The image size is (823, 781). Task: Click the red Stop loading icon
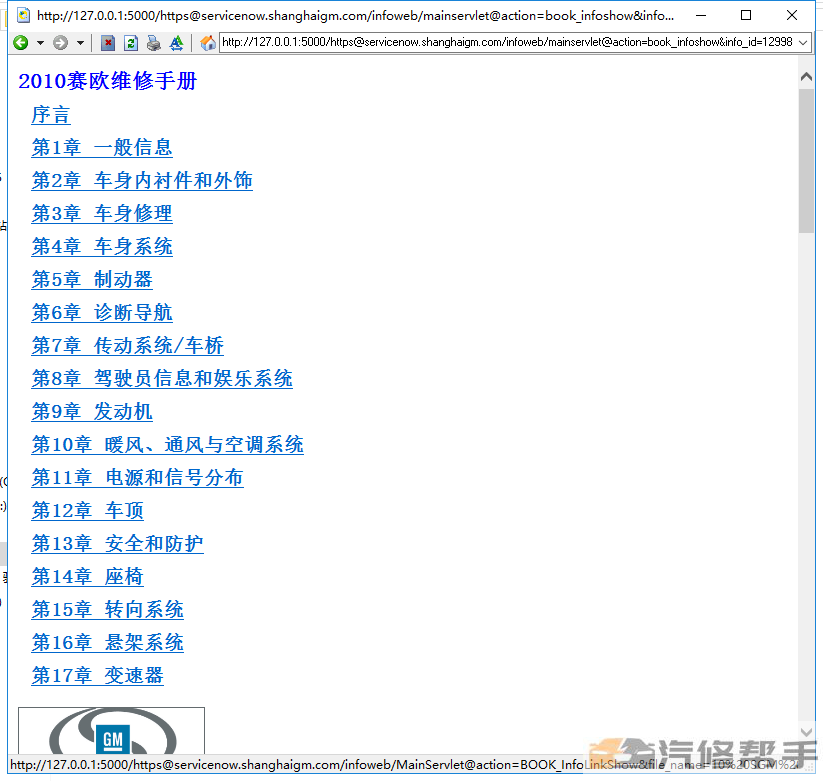pyautogui.click(x=108, y=43)
